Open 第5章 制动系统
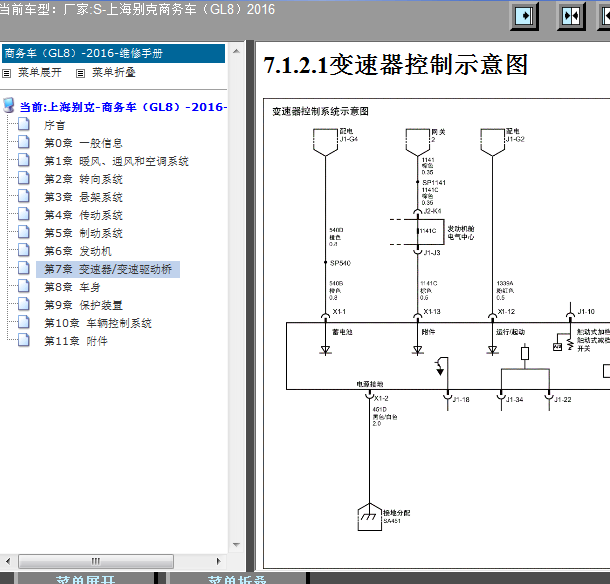610x584 pixels. [83, 233]
